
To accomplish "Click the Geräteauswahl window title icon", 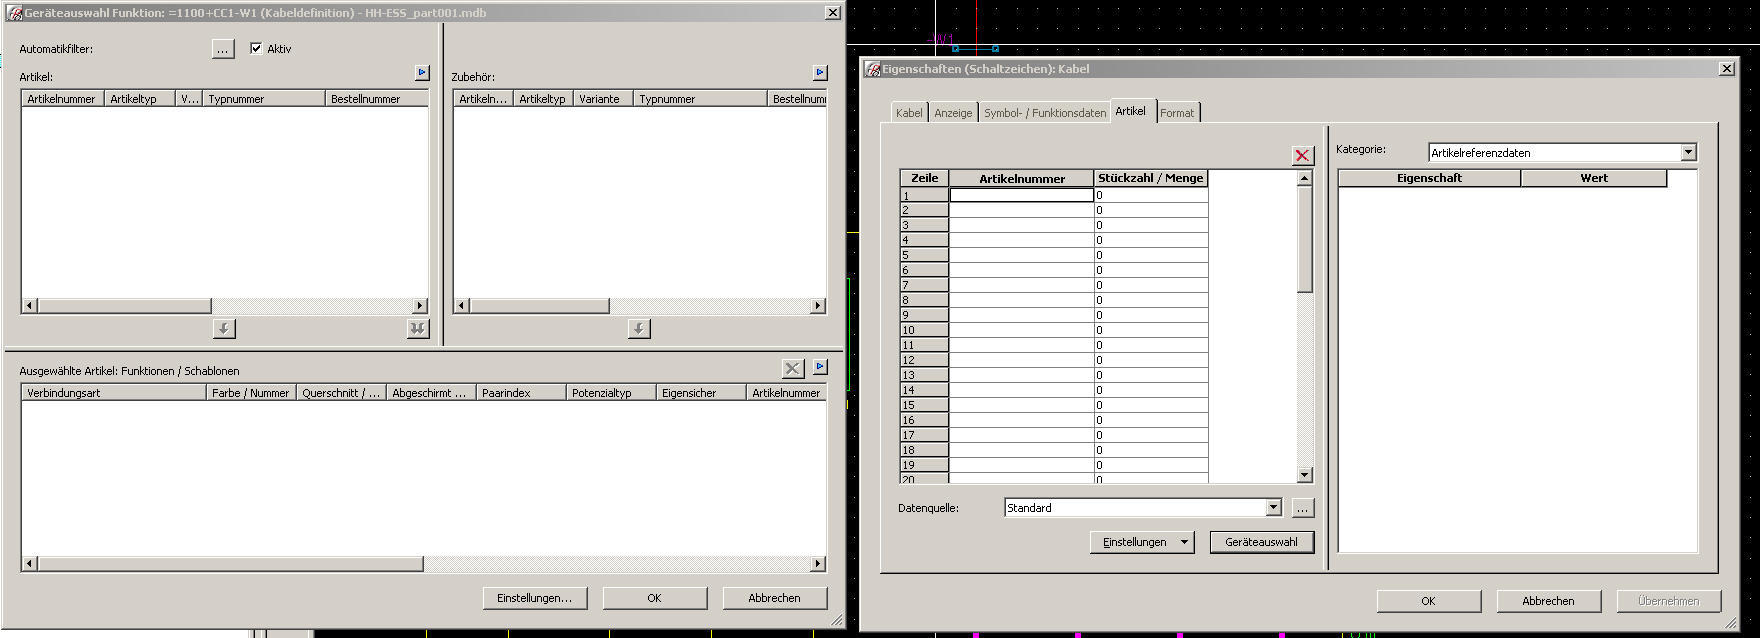I will pos(15,13).
